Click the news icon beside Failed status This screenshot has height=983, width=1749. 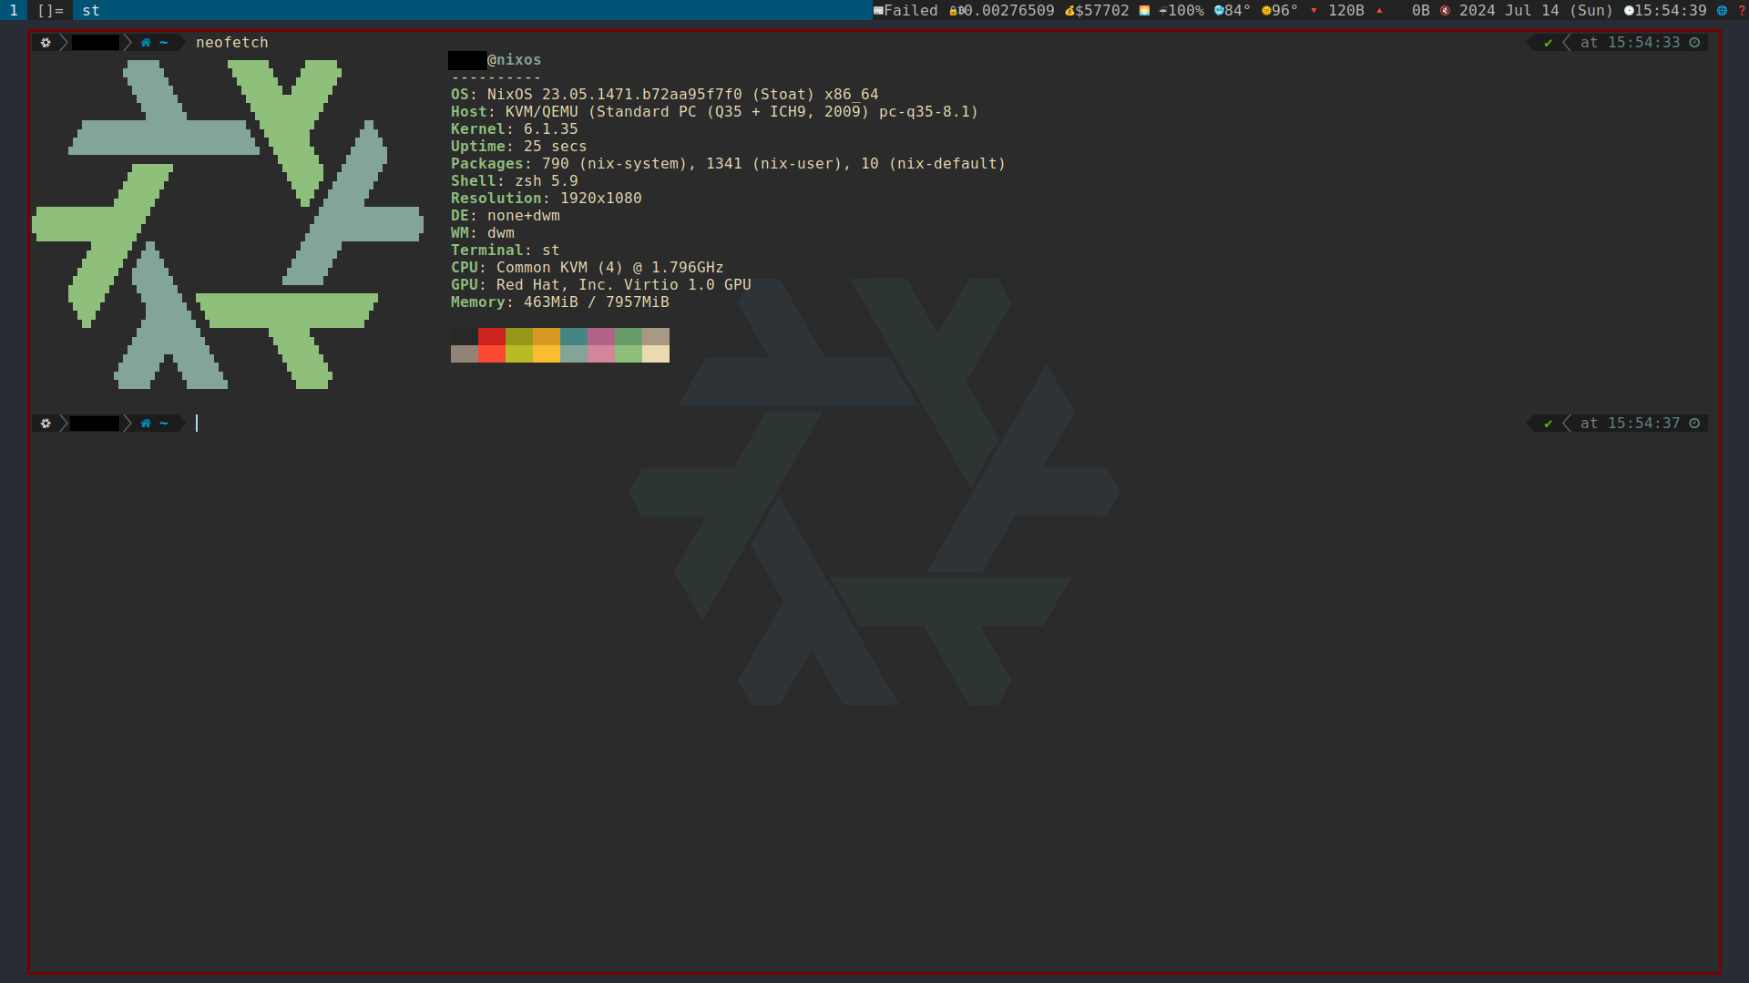878,11
